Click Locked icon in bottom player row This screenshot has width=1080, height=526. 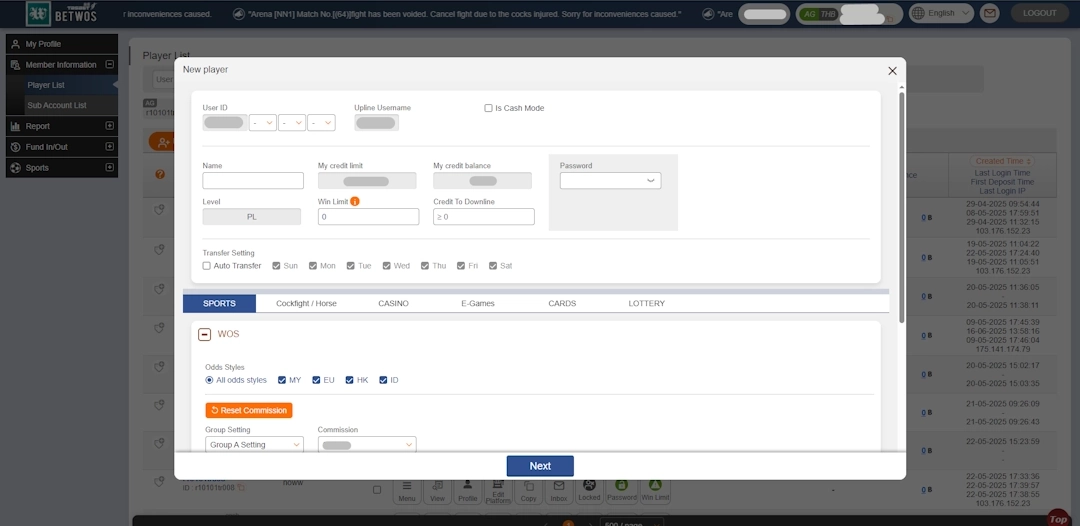[x=589, y=490]
